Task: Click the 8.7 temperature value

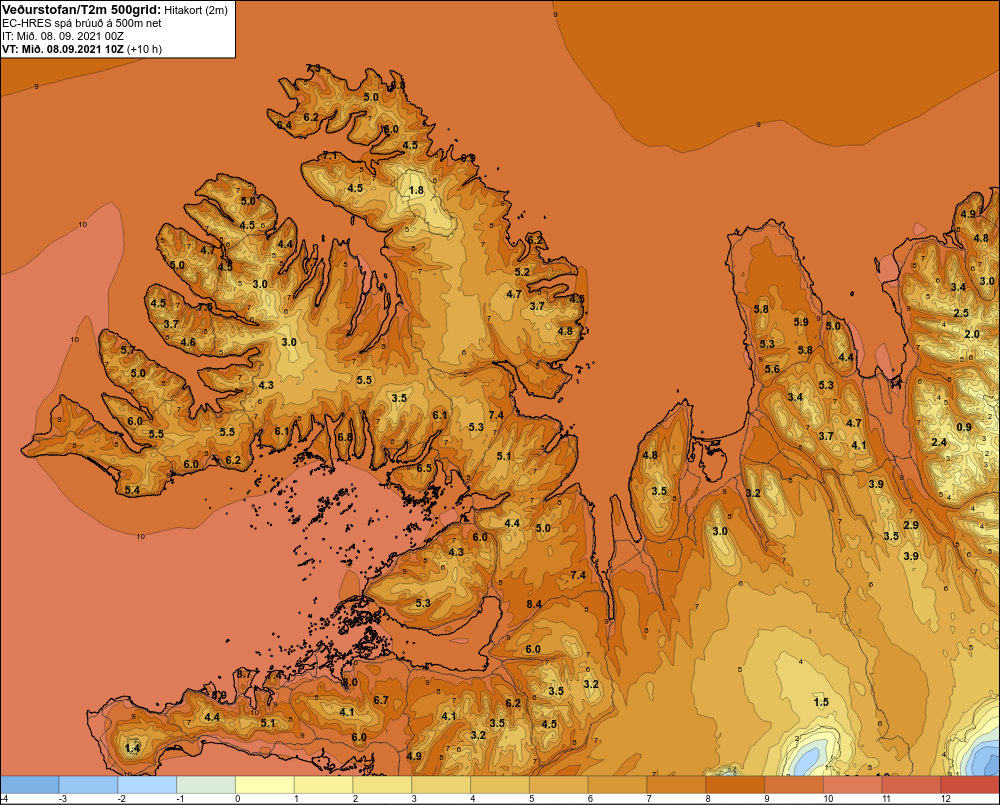Action: click(x=244, y=674)
